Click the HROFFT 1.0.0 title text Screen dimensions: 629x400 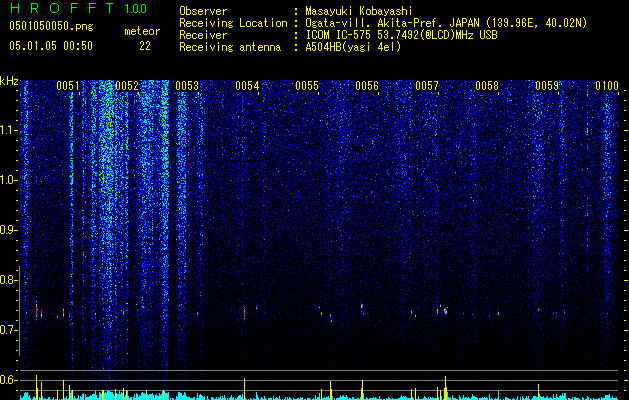coord(78,8)
